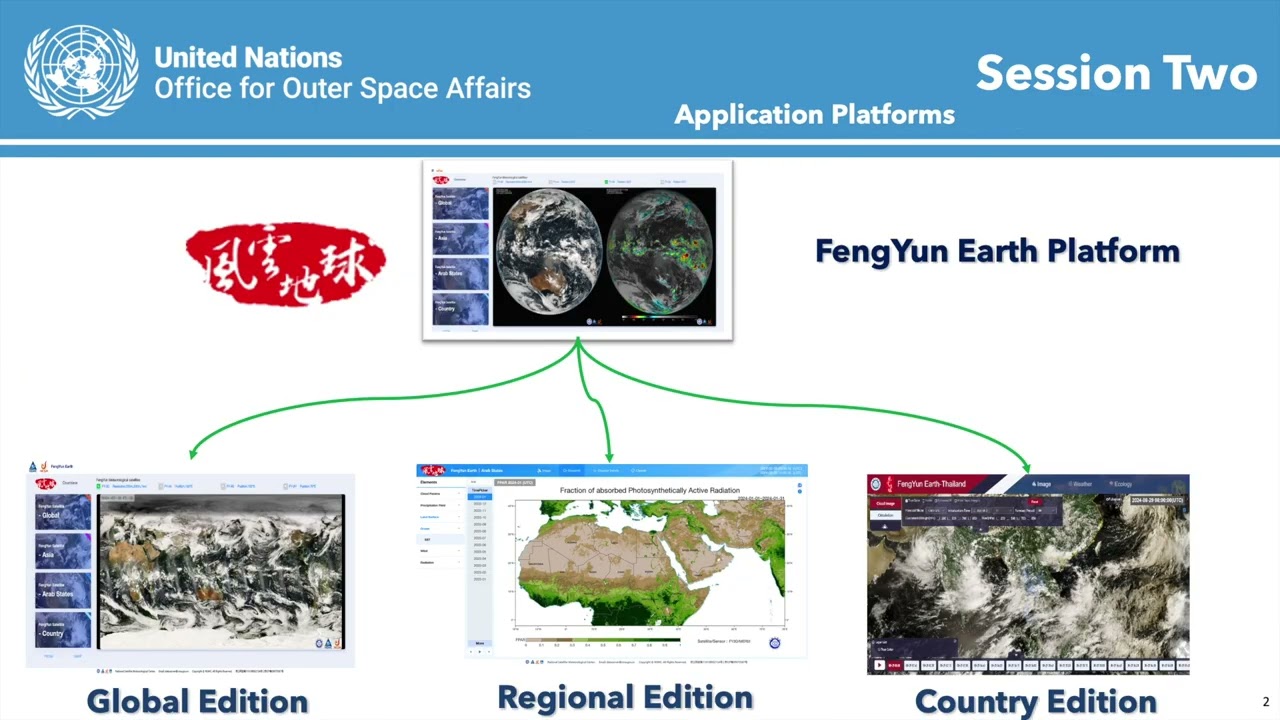The width and height of the screenshot is (1280, 720).
Task: Click the Thailand timeline play button
Action: pos(879,665)
